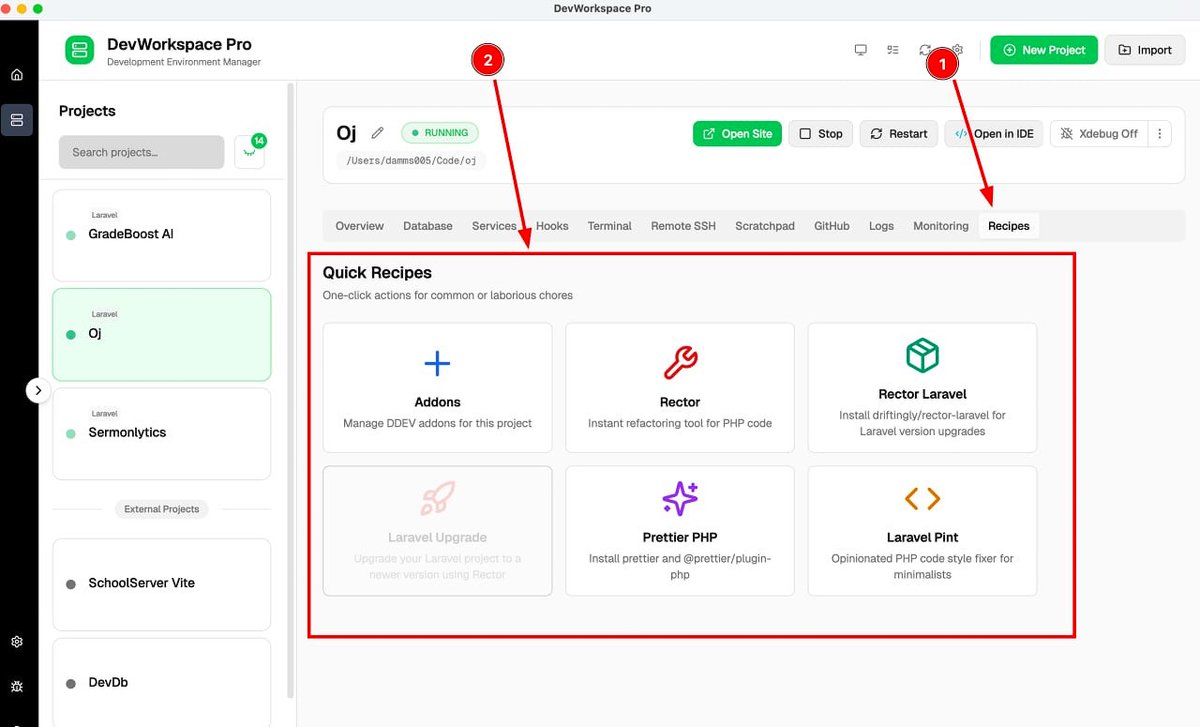Expand the sidebar with the chevron arrow

pyautogui.click(x=38, y=390)
